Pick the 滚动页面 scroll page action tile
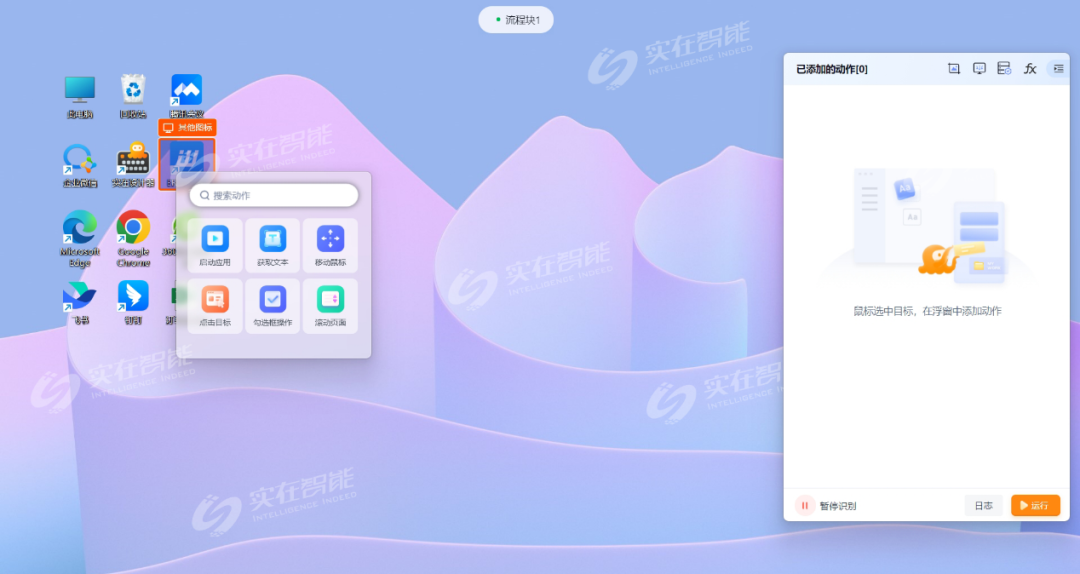The image size is (1080, 574). [x=331, y=306]
